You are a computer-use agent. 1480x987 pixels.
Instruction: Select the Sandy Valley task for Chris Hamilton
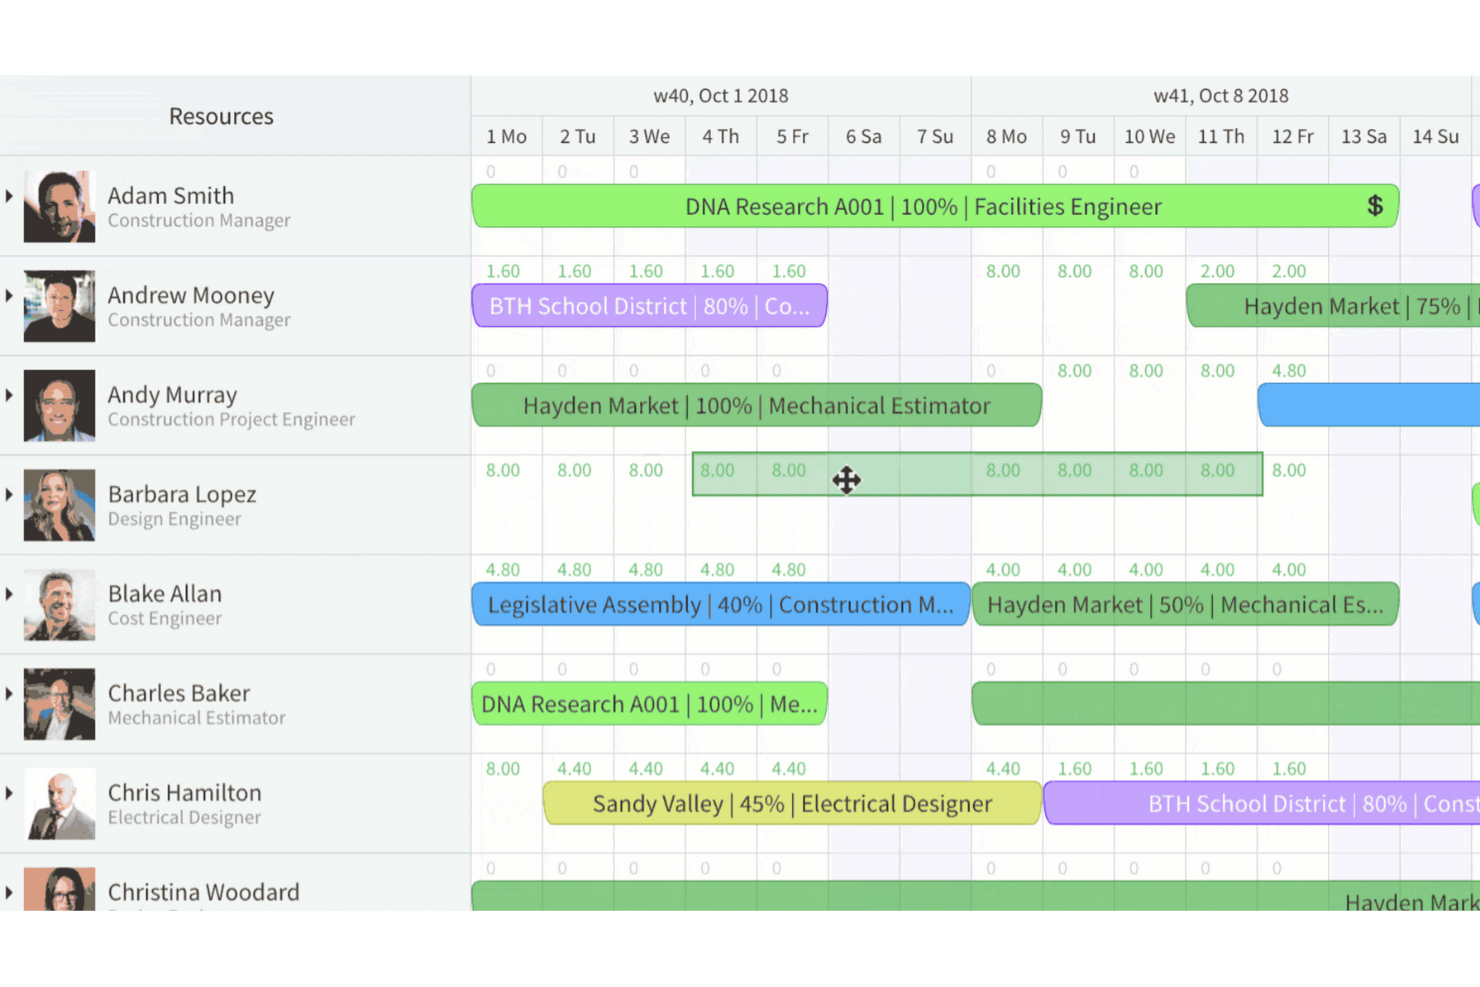[790, 803]
